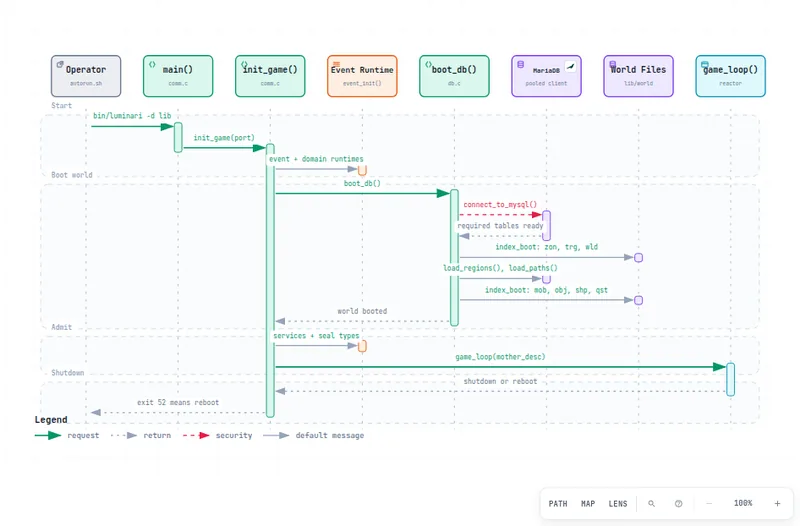Click the 'world booted' return label
800x526 pixels.
tap(362, 311)
